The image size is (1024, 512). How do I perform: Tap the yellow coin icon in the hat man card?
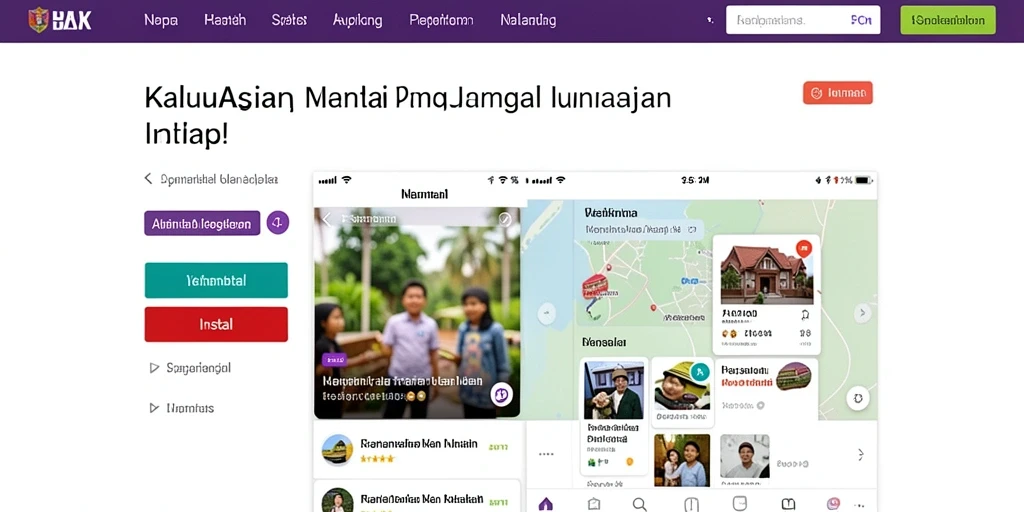pos(630,462)
